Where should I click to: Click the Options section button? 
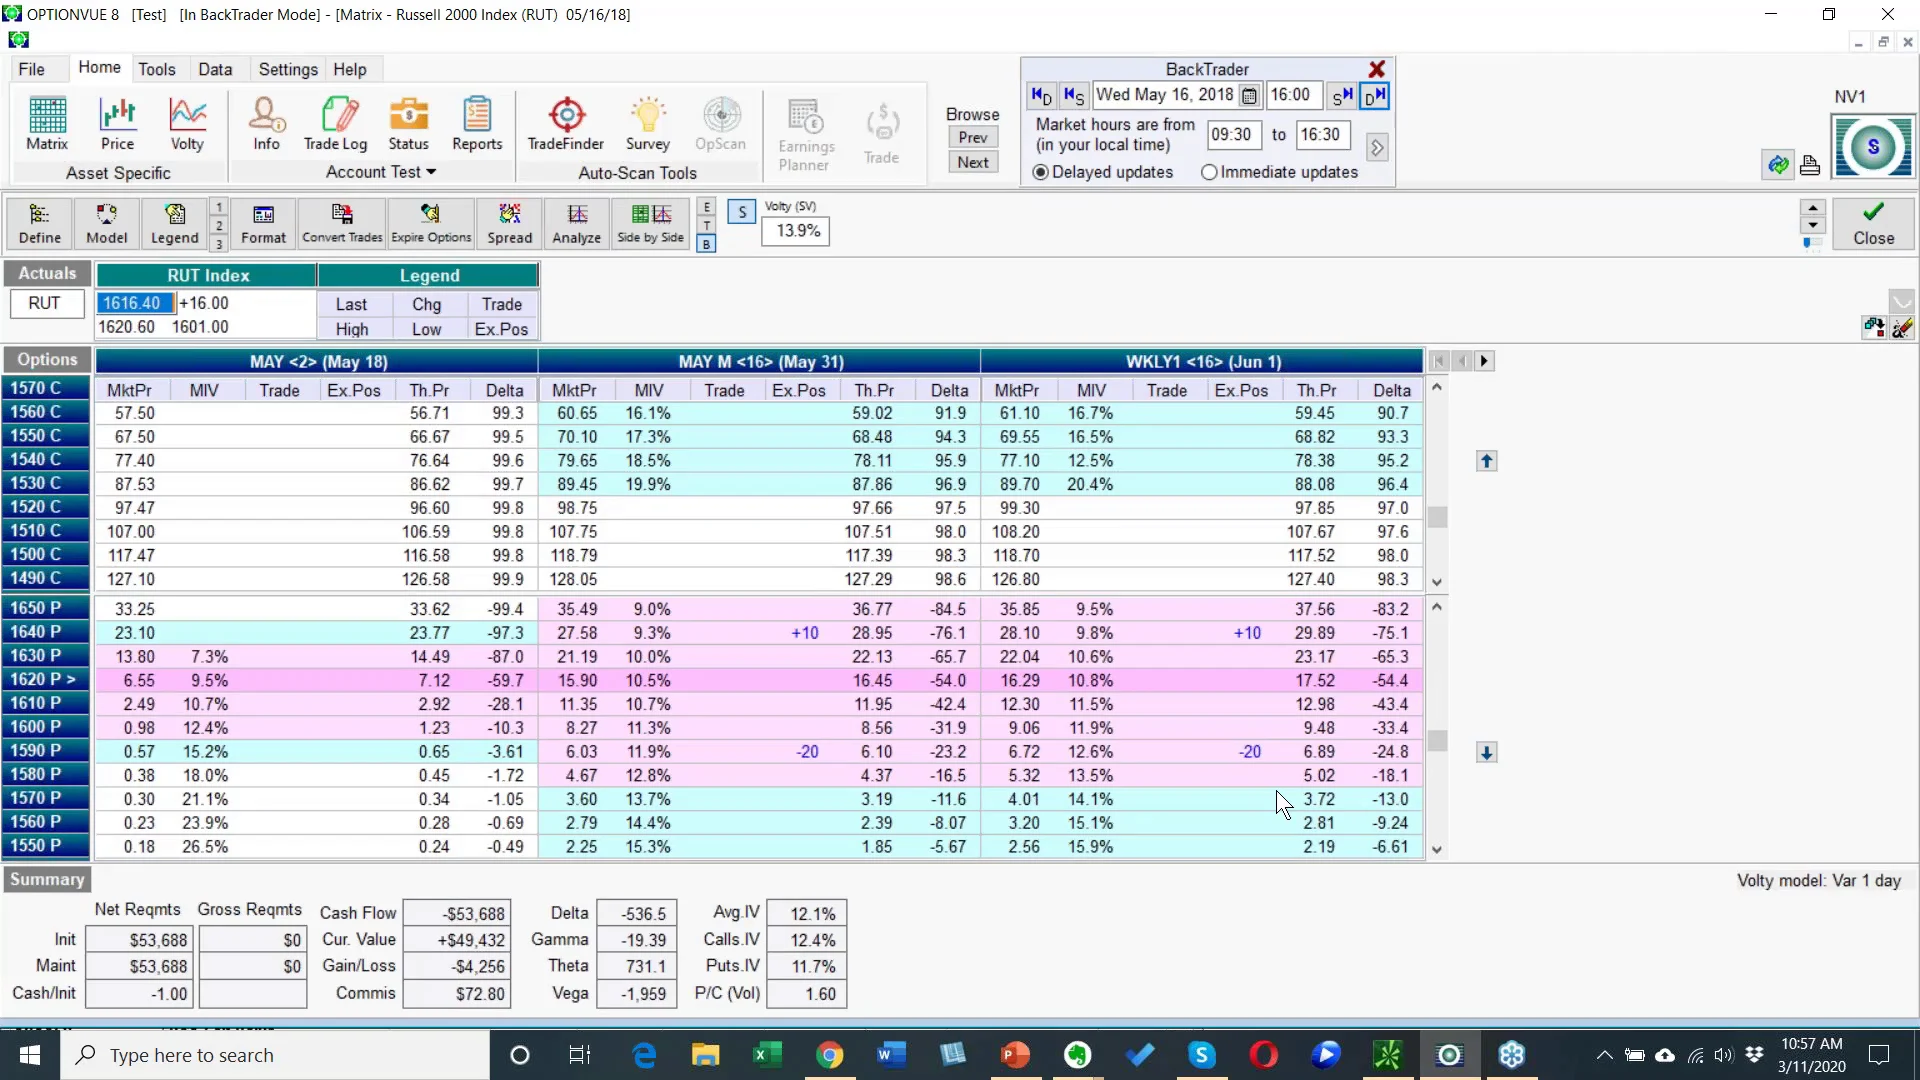coord(47,360)
